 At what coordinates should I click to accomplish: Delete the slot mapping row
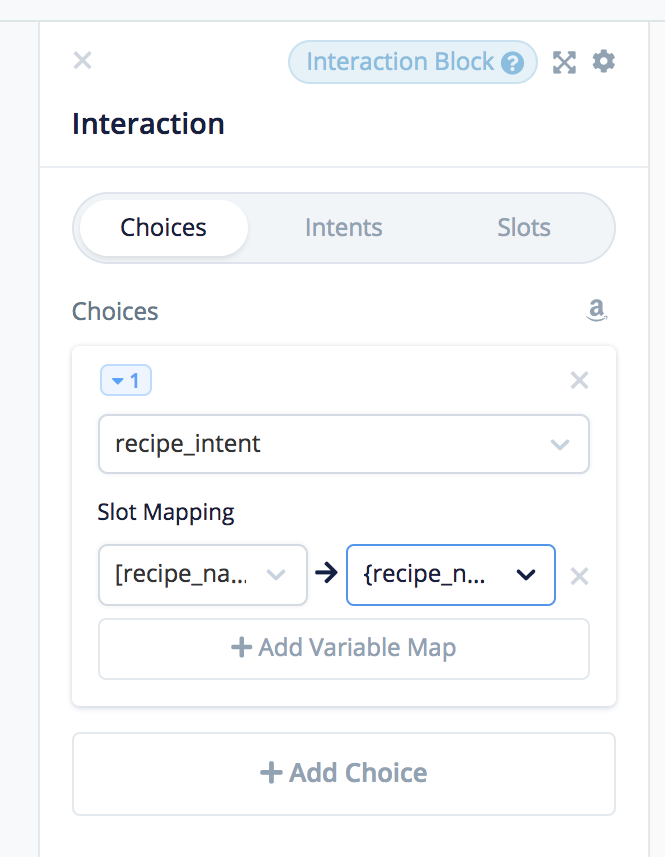pyautogui.click(x=579, y=576)
